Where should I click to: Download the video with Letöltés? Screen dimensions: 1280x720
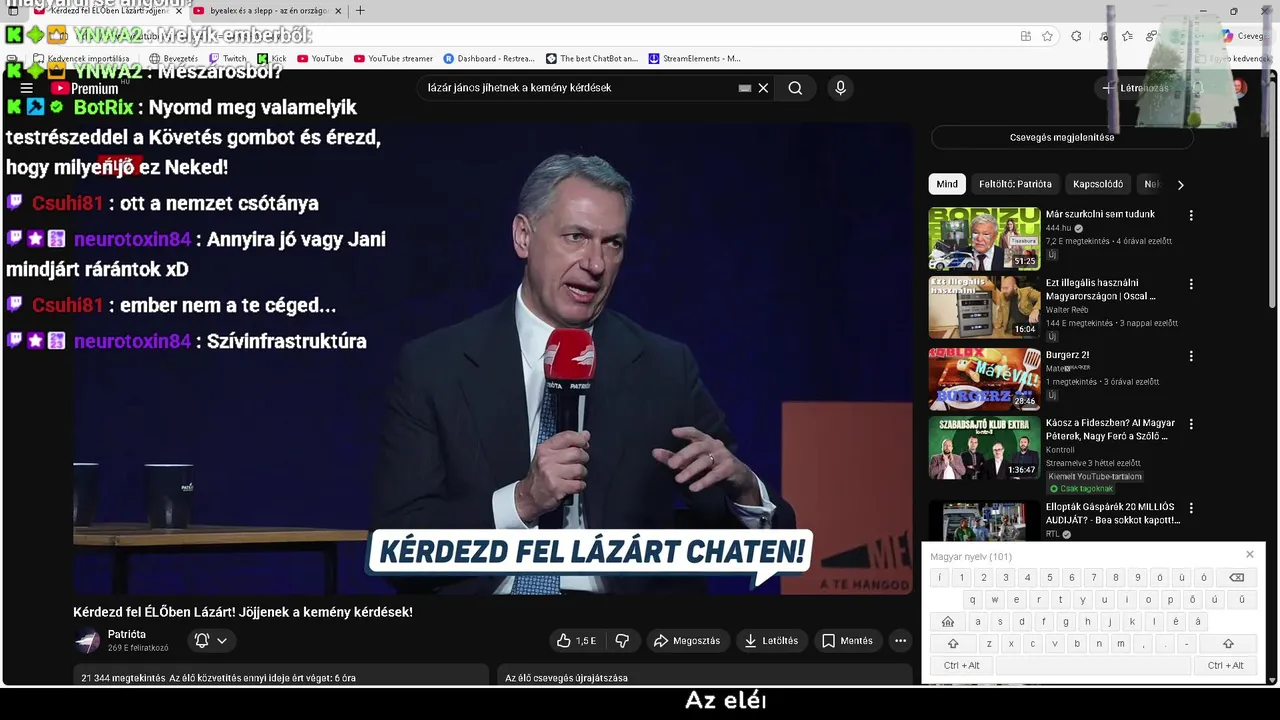[771, 641]
